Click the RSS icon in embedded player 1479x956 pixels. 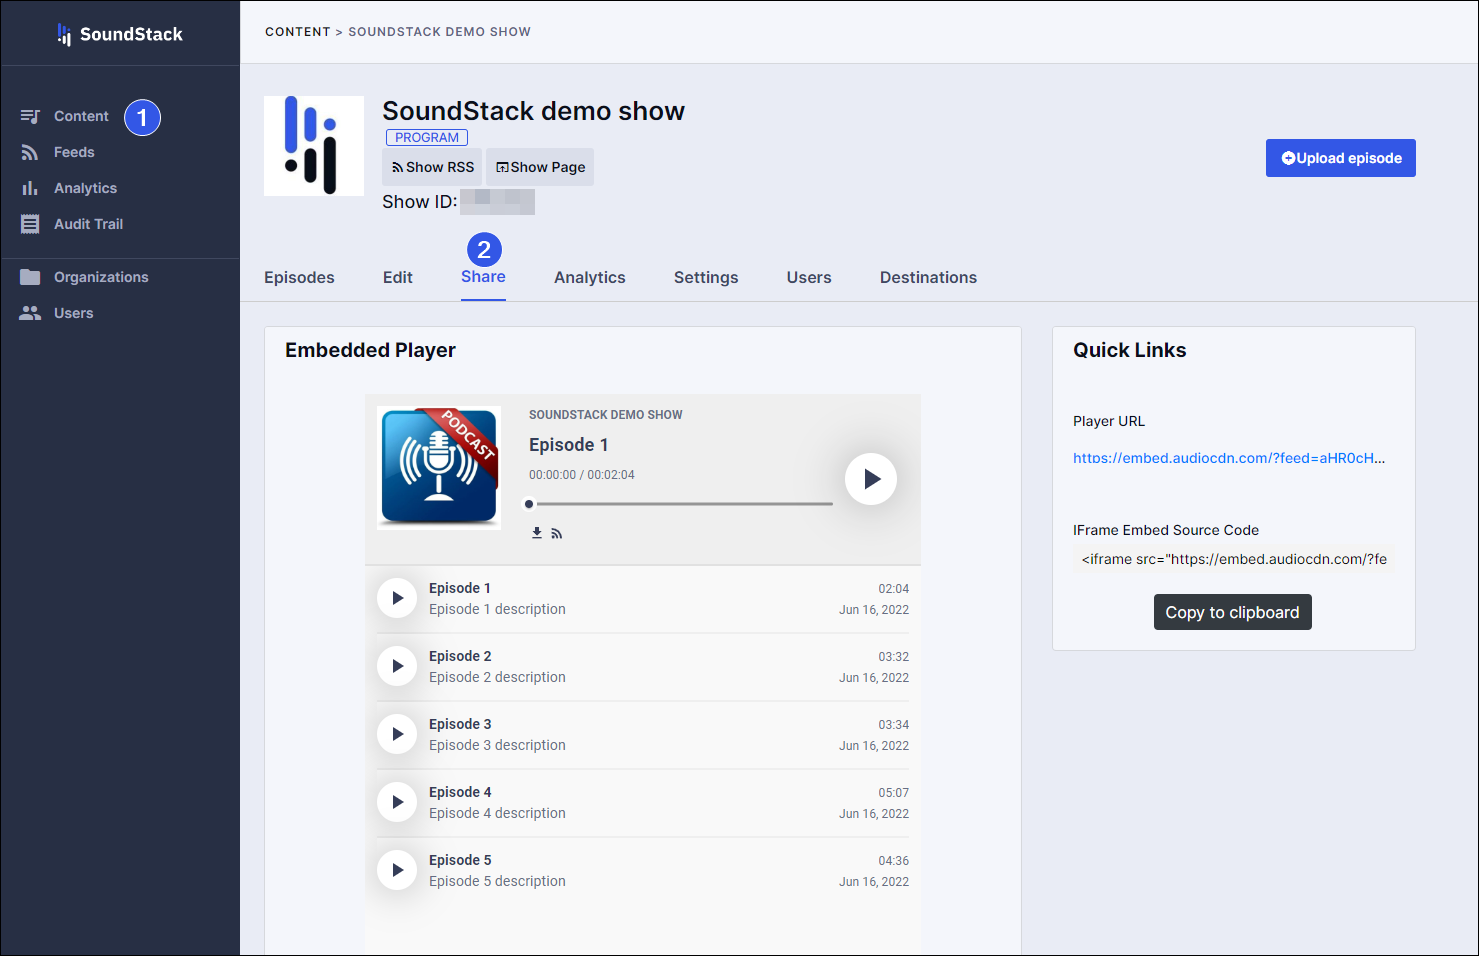tap(557, 534)
